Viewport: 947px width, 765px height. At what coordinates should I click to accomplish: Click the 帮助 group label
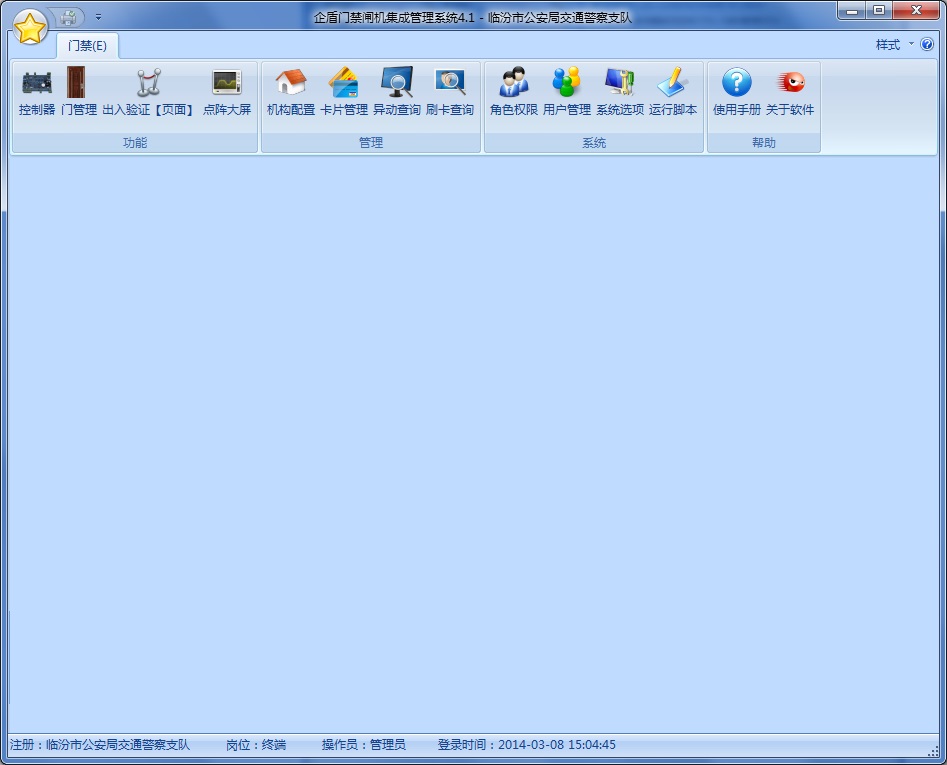(x=764, y=142)
